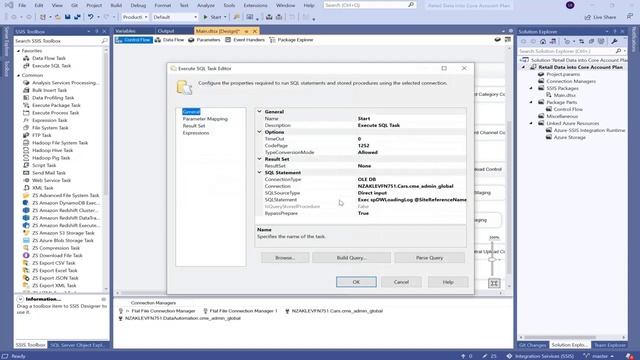Pick the Analysis Services Processing task
The width and height of the screenshot is (640, 360).
[65, 83]
